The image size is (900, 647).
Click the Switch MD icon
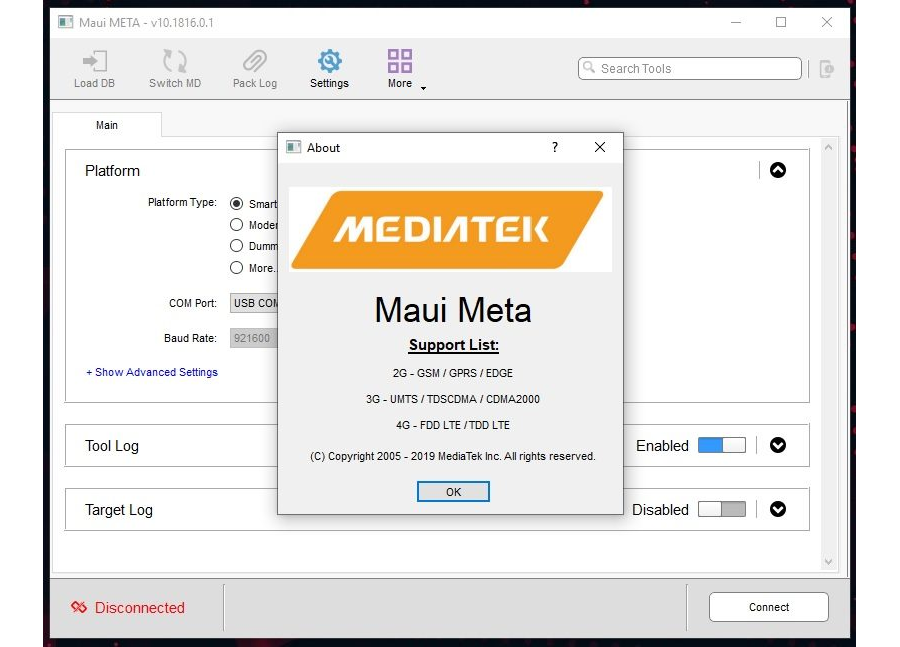[x=175, y=63]
